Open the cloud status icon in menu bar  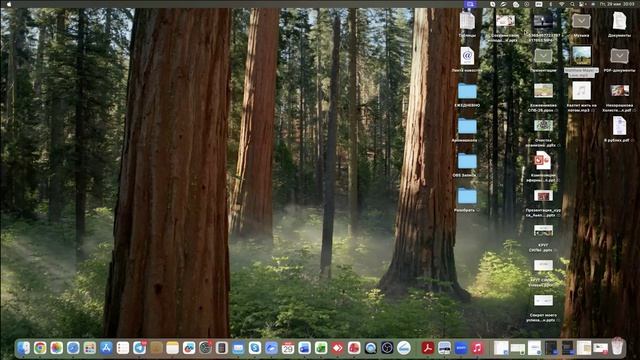516,4
